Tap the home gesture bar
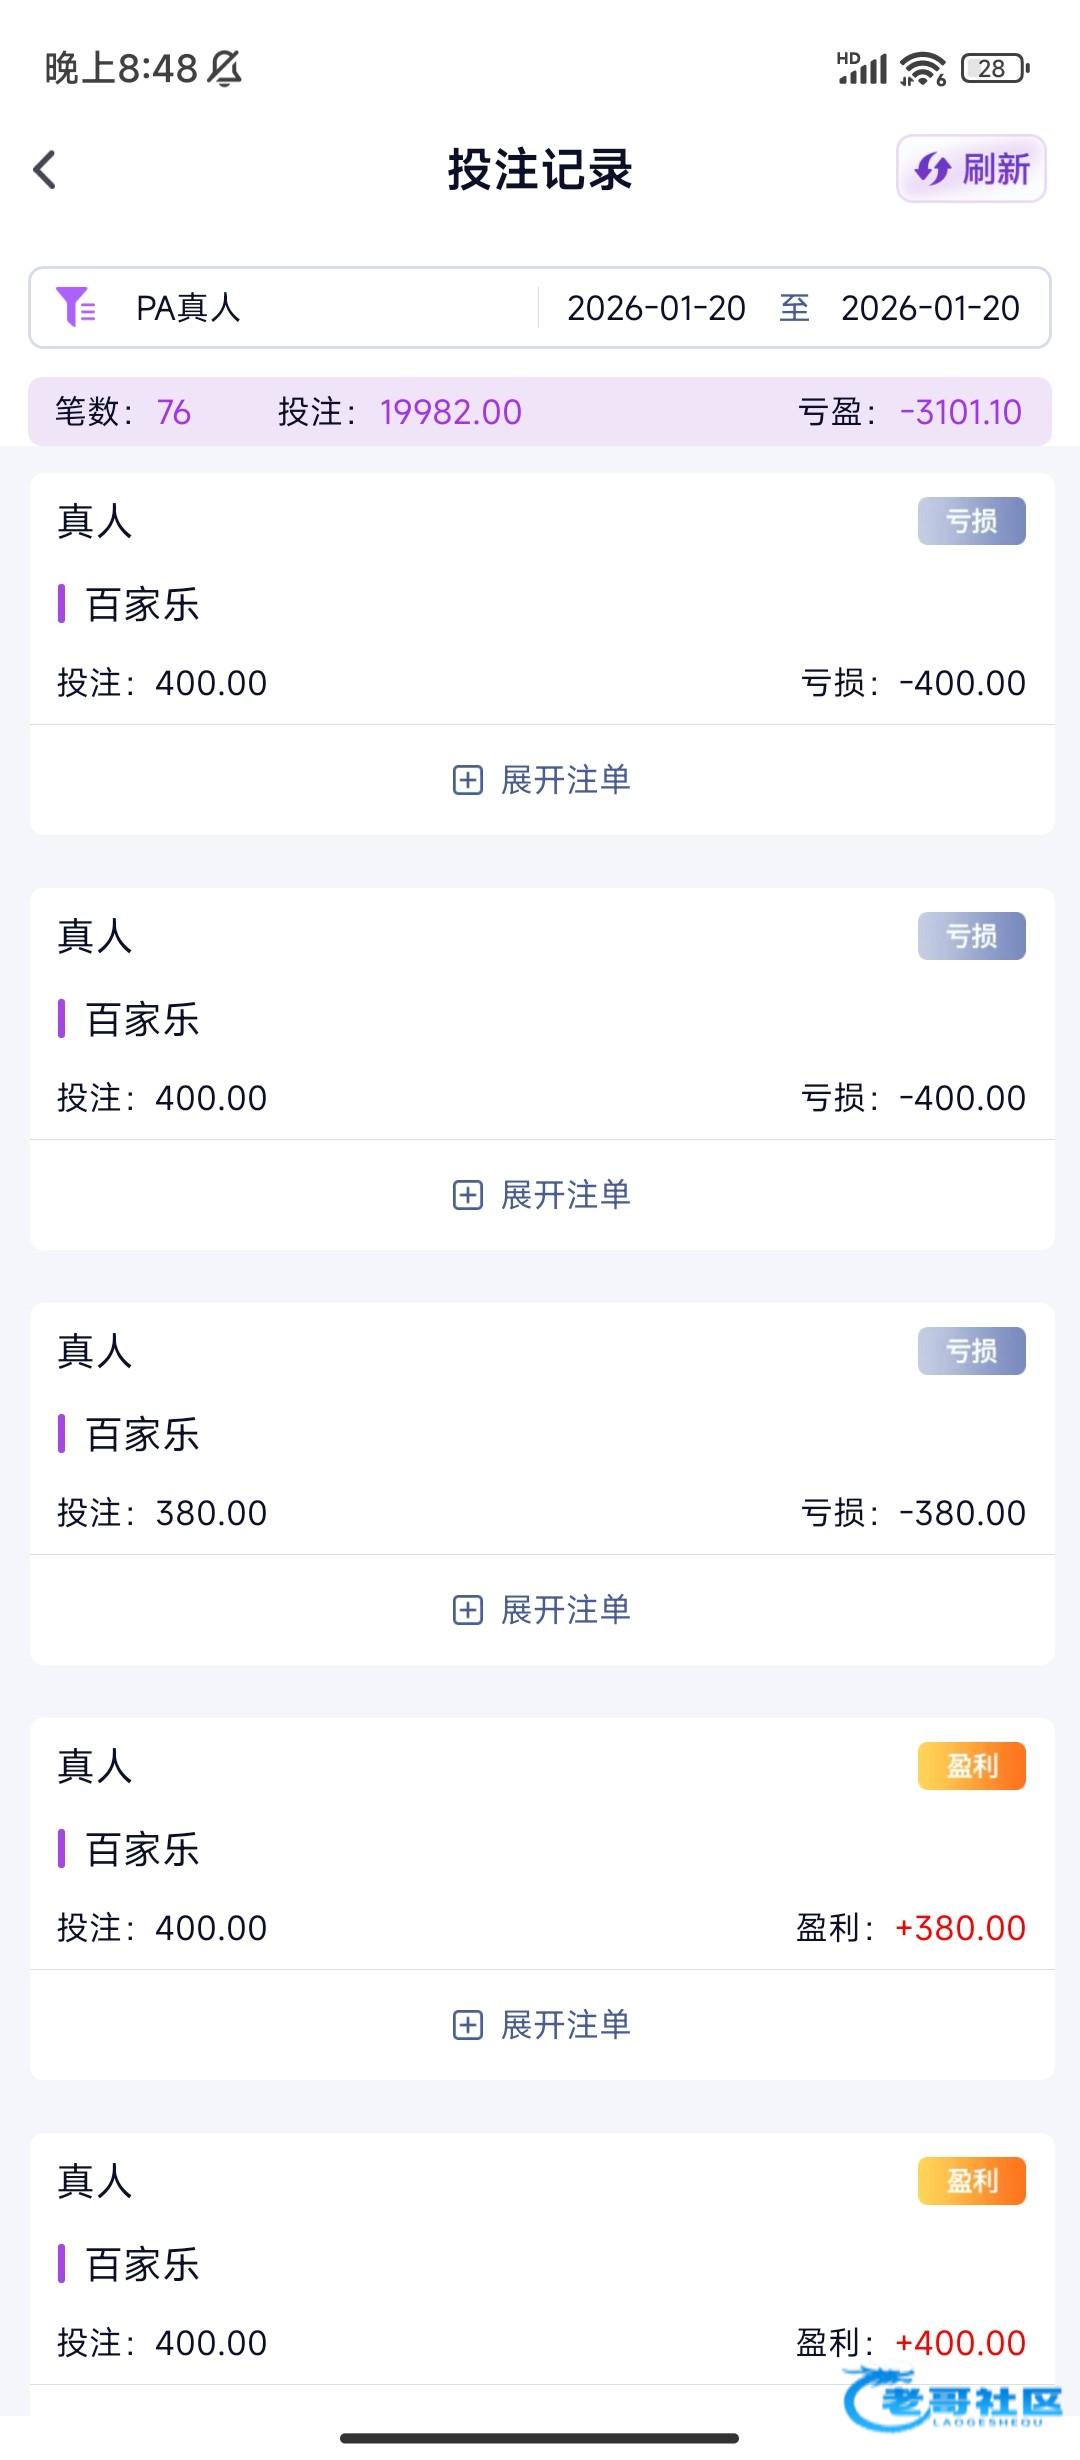 (x=540, y=2438)
